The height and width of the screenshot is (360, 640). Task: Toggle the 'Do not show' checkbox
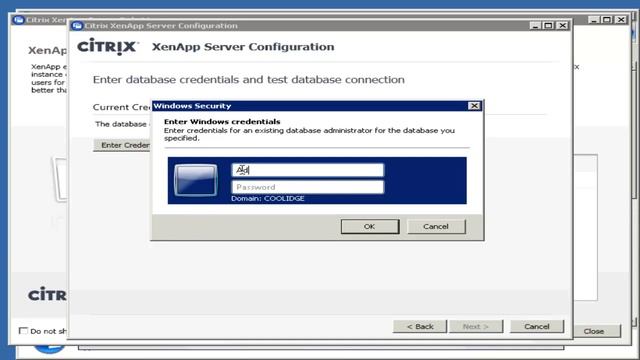coord(24,331)
